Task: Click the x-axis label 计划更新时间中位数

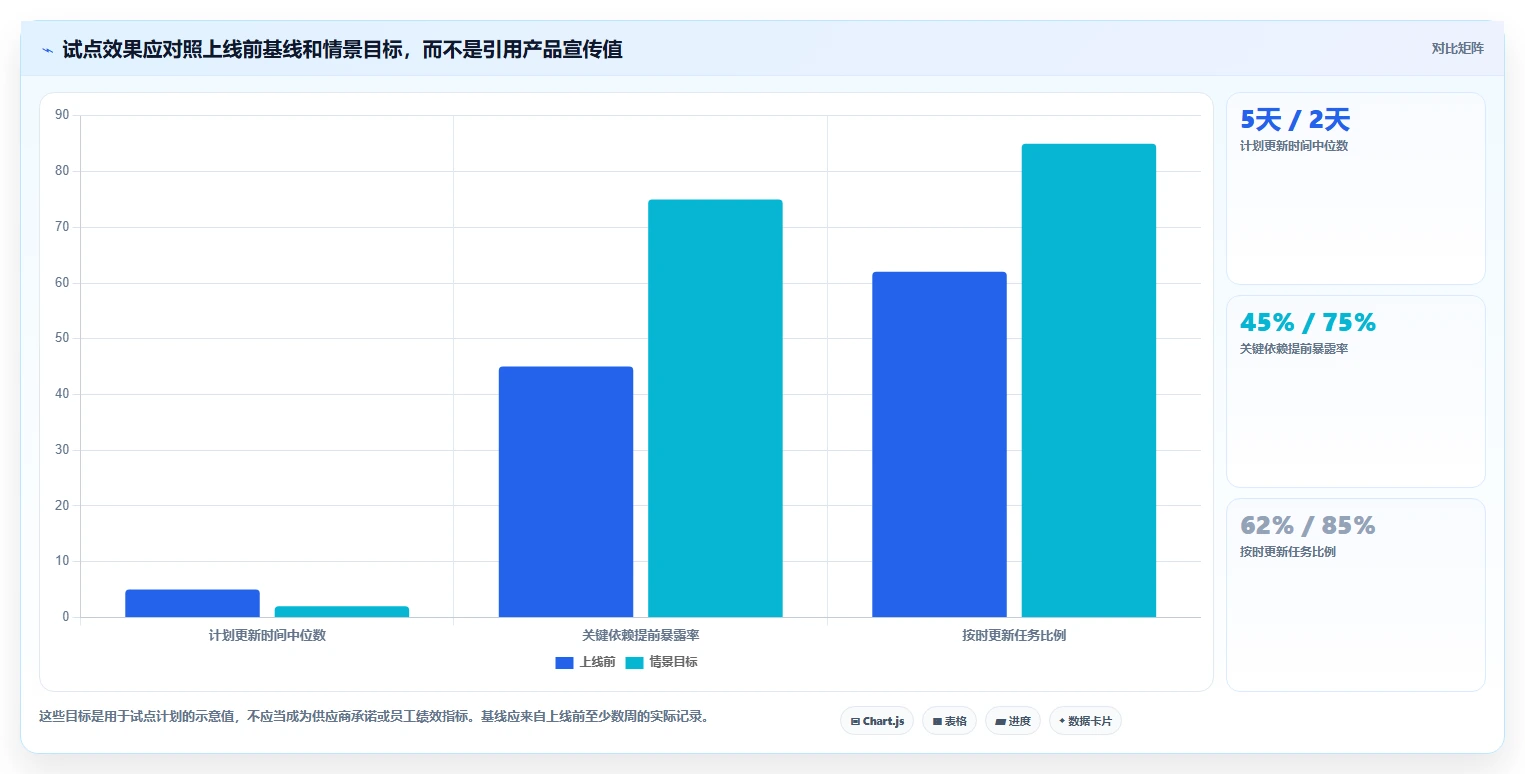Action: pyautogui.click(x=267, y=635)
